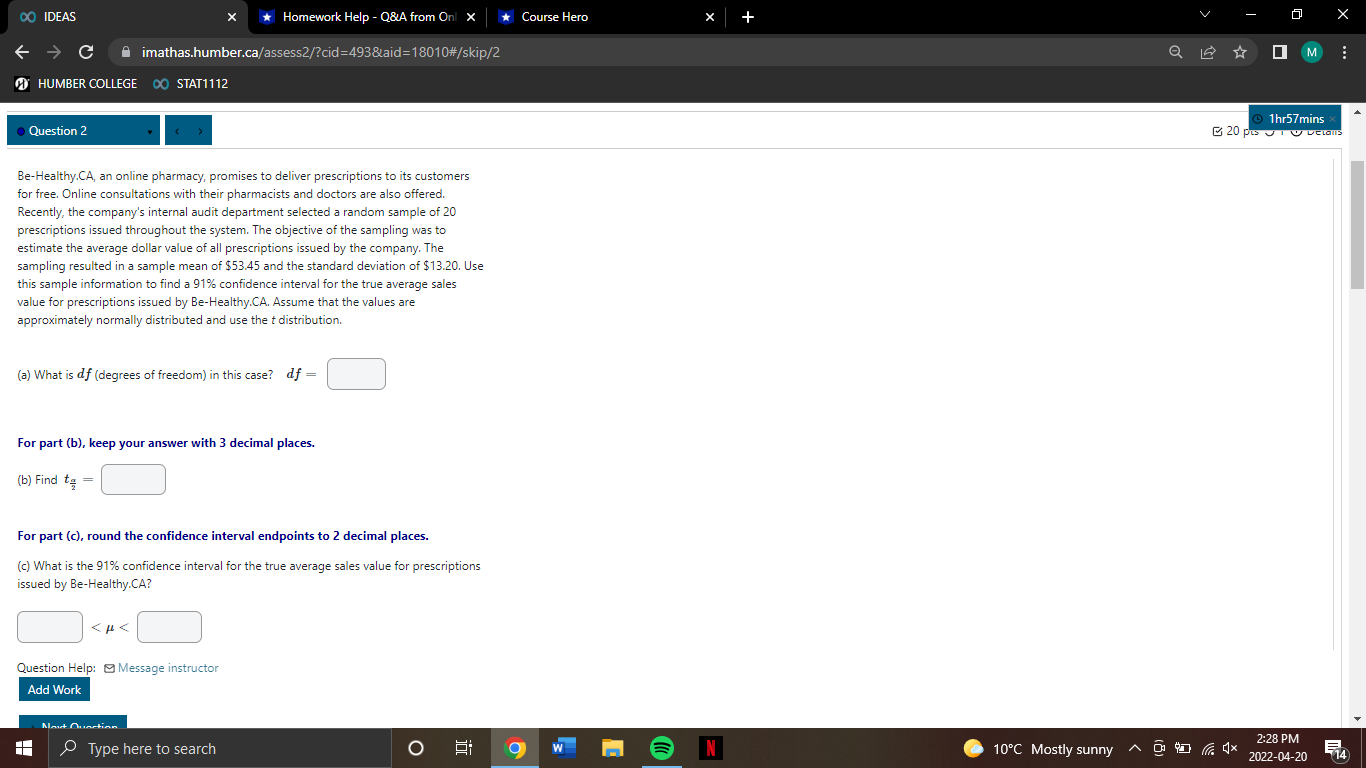Open the browser zoom search icon
The height and width of the screenshot is (768, 1366).
1176,52
